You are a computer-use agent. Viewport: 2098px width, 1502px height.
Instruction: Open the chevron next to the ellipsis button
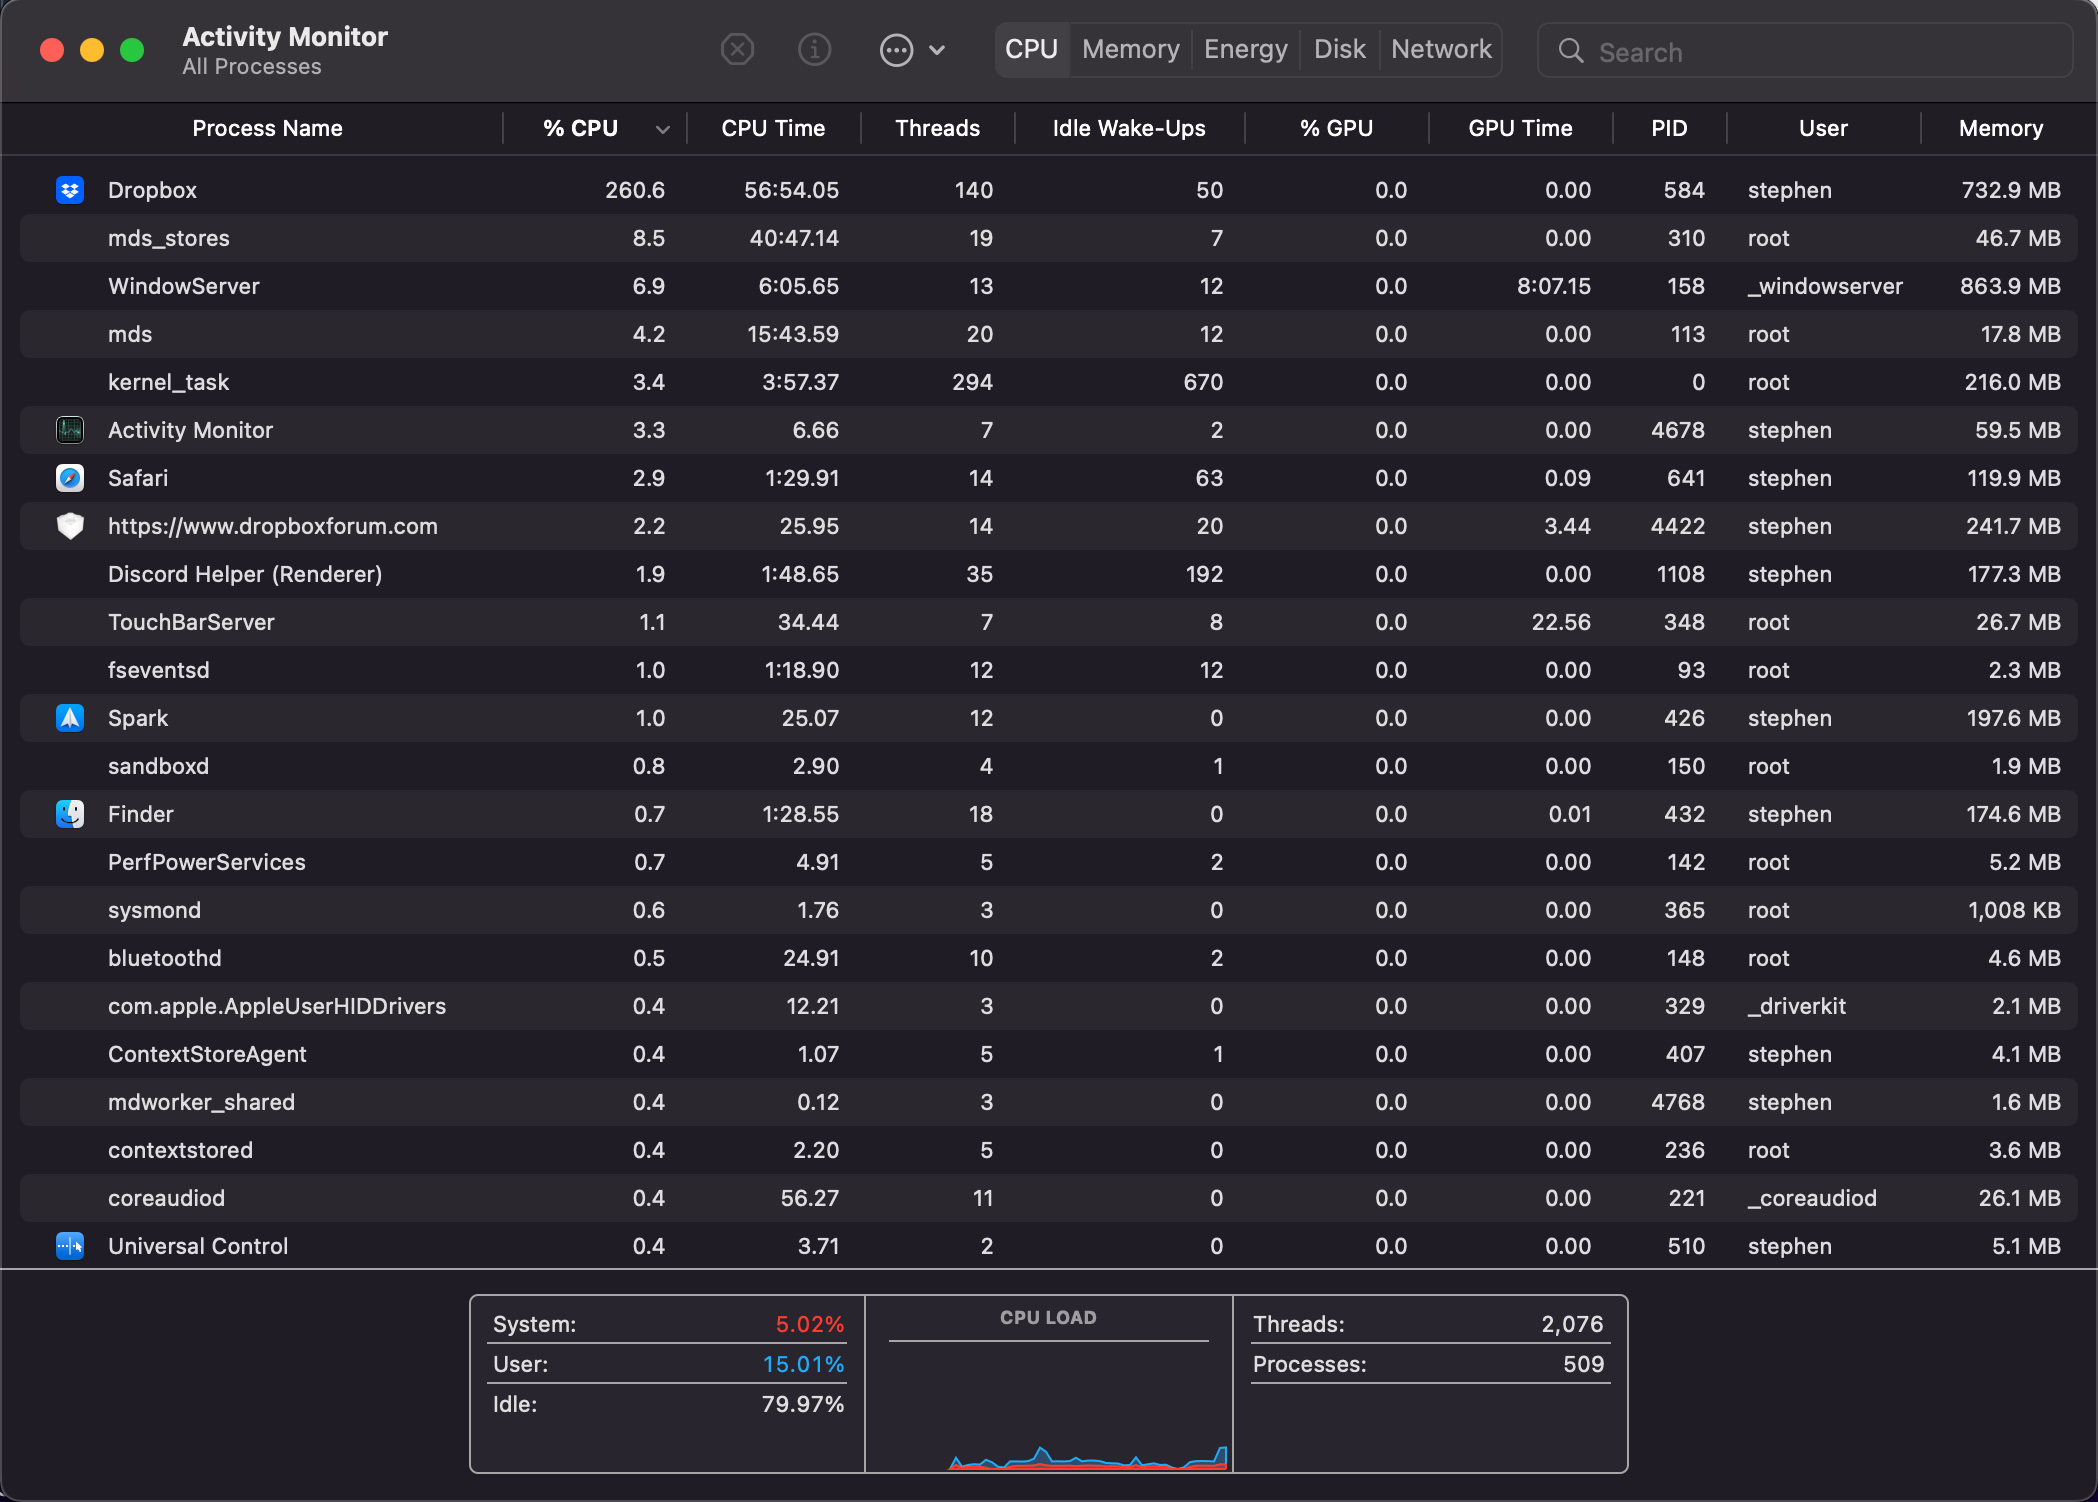click(936, 49)
